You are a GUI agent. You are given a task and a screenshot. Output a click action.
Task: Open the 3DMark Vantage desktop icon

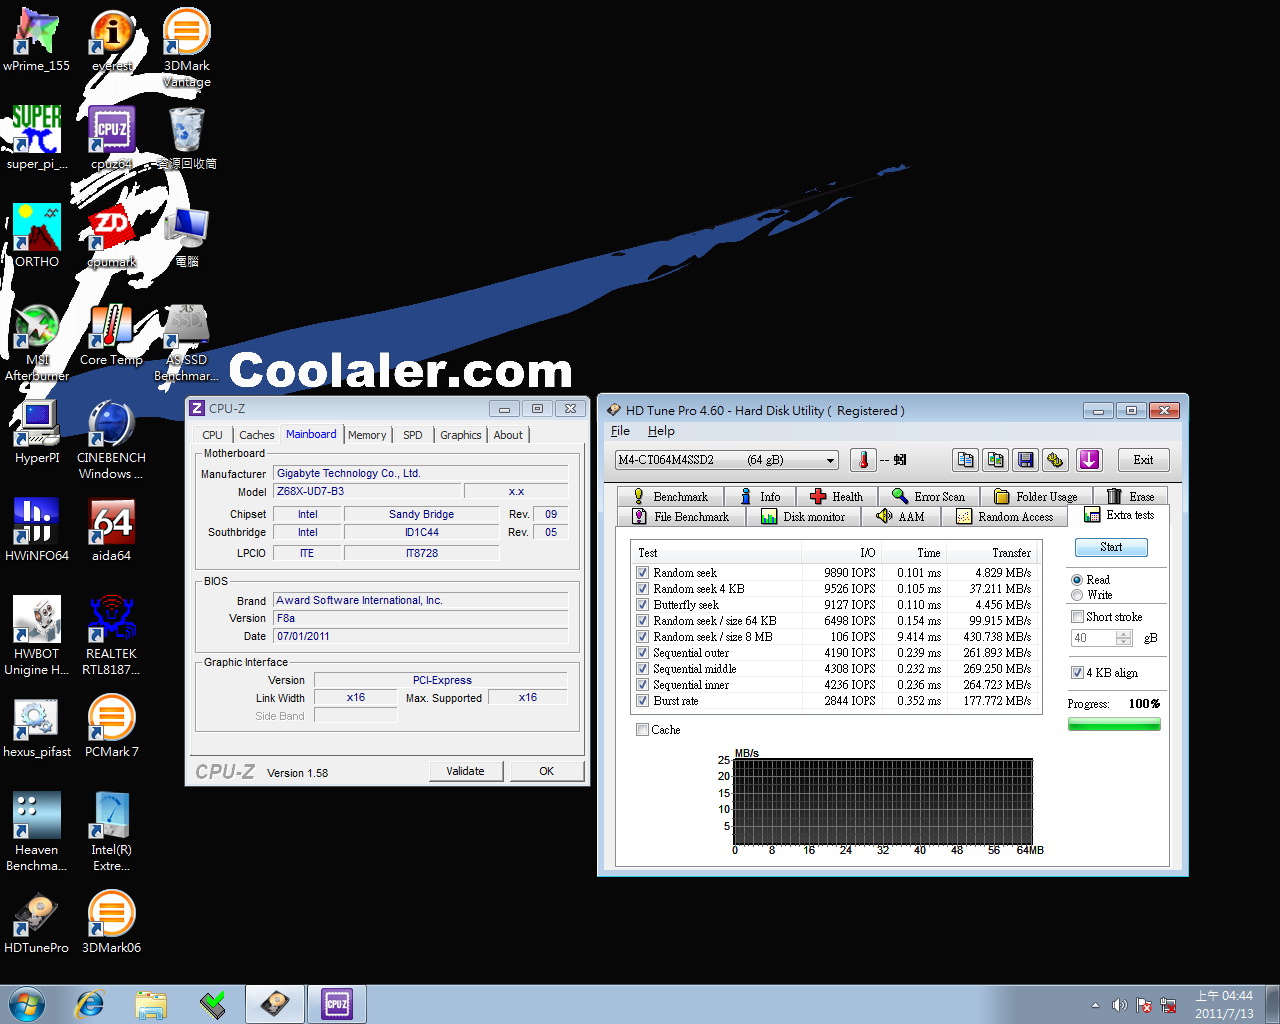coord(187,48)
